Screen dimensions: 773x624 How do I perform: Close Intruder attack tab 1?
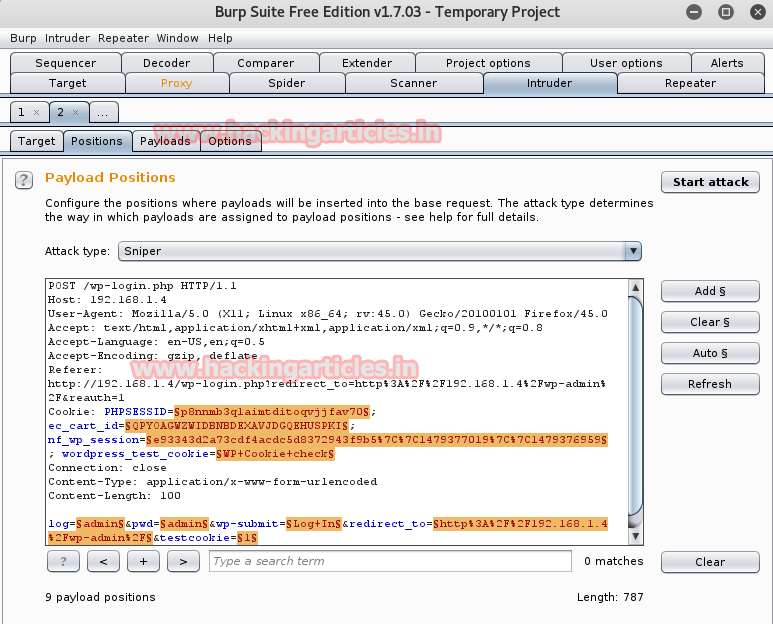36,112
